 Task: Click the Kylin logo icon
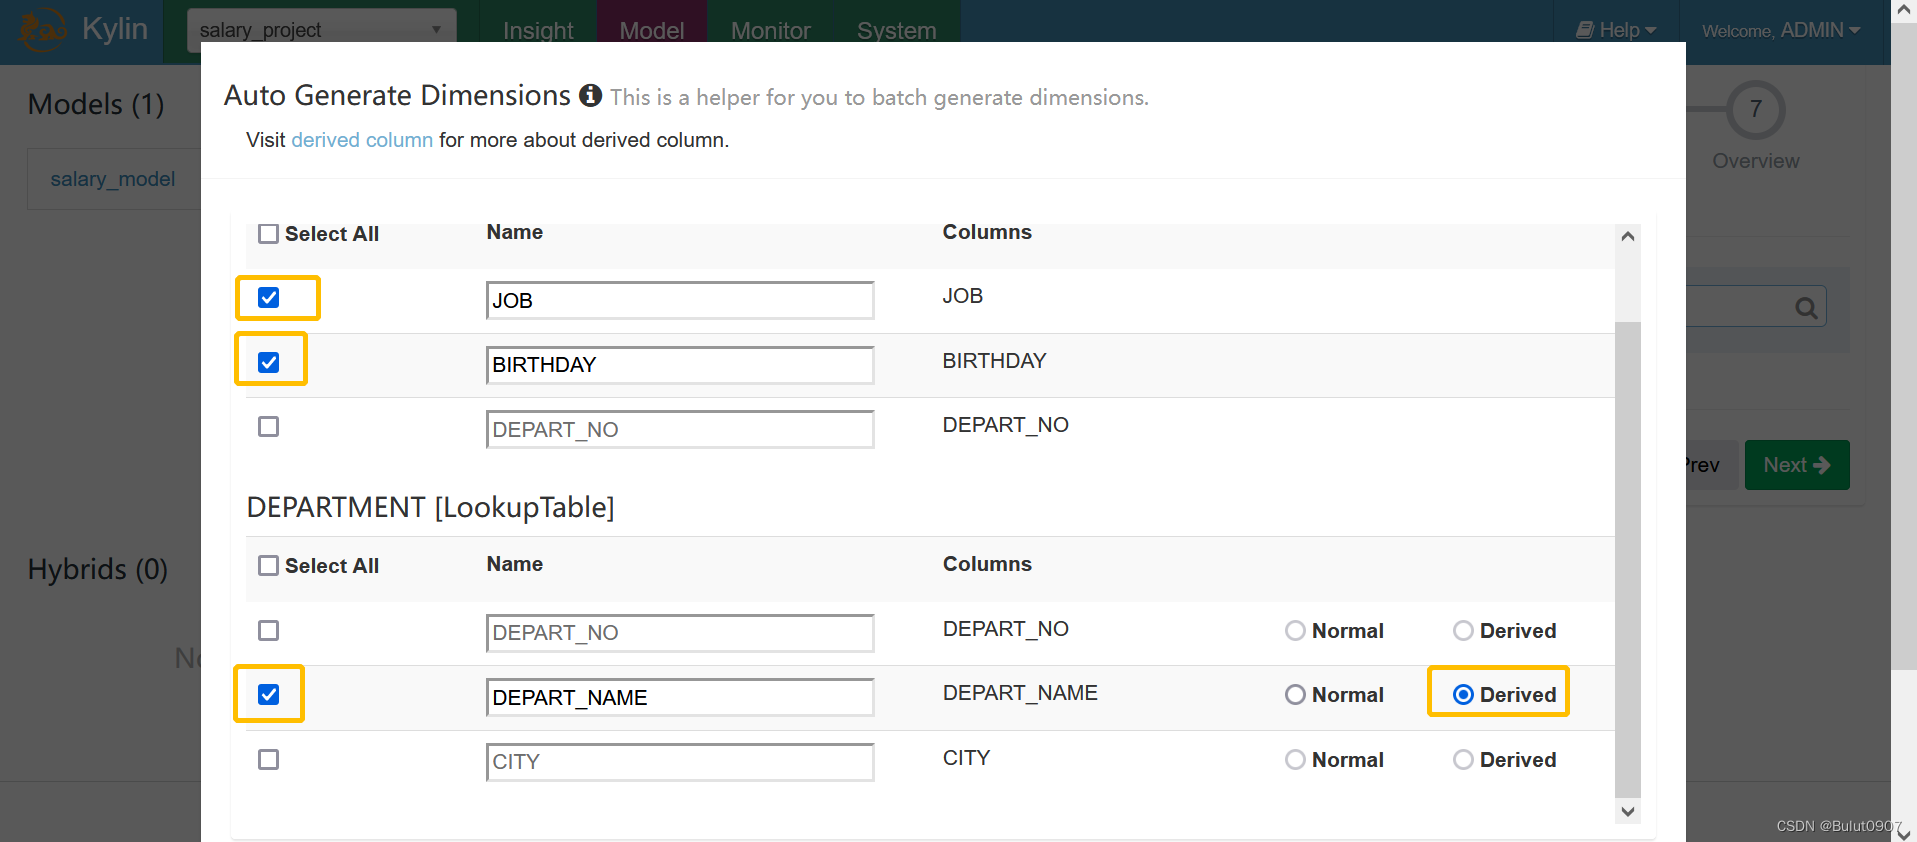pyautogui.click(x=42, y=29)
